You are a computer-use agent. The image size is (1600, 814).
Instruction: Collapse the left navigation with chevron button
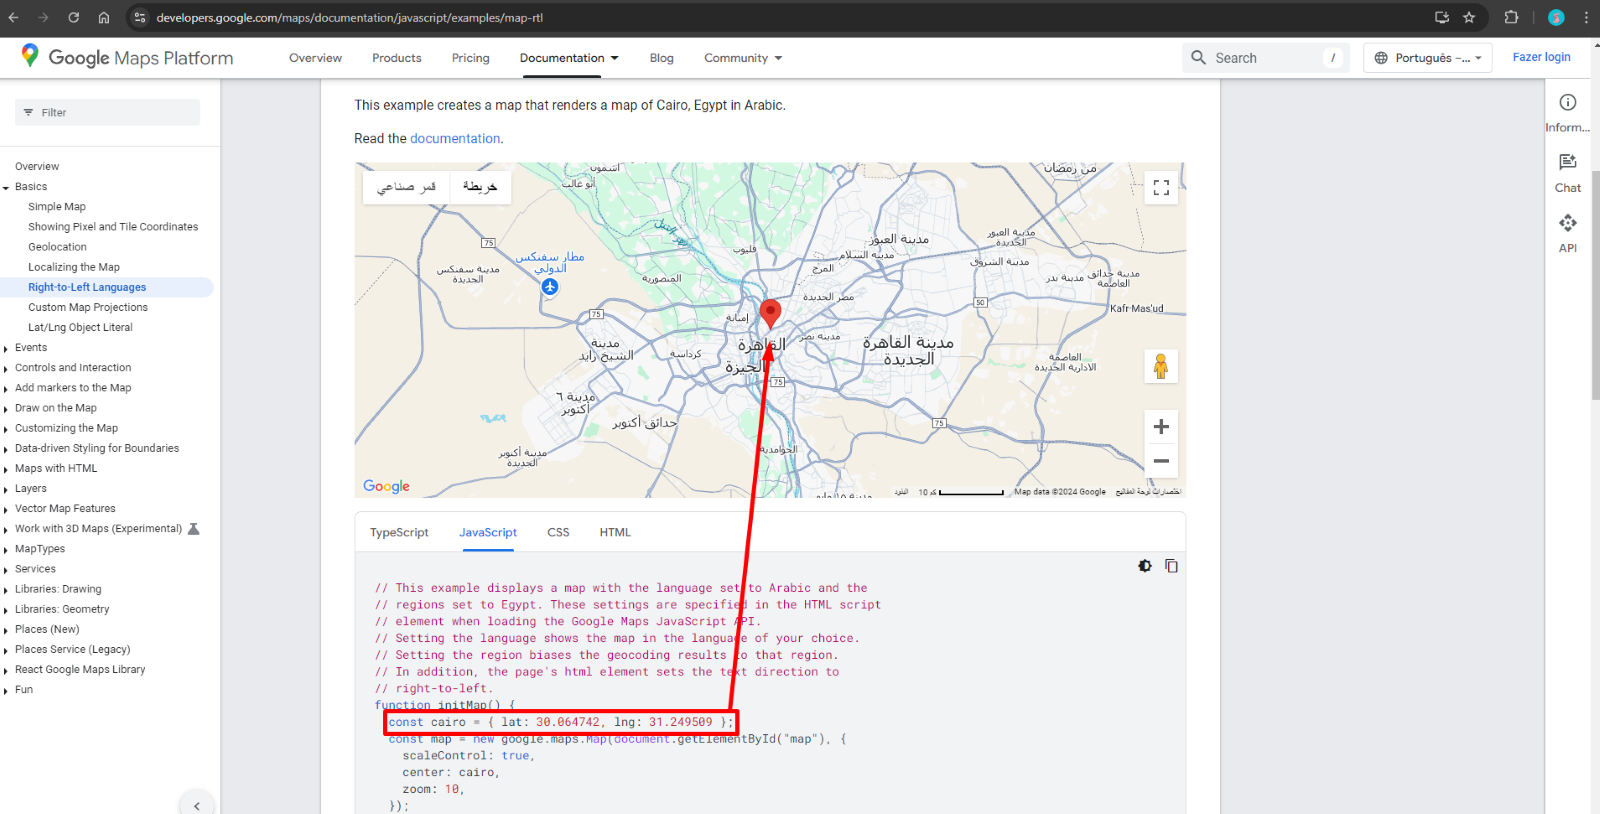(197, 805)
